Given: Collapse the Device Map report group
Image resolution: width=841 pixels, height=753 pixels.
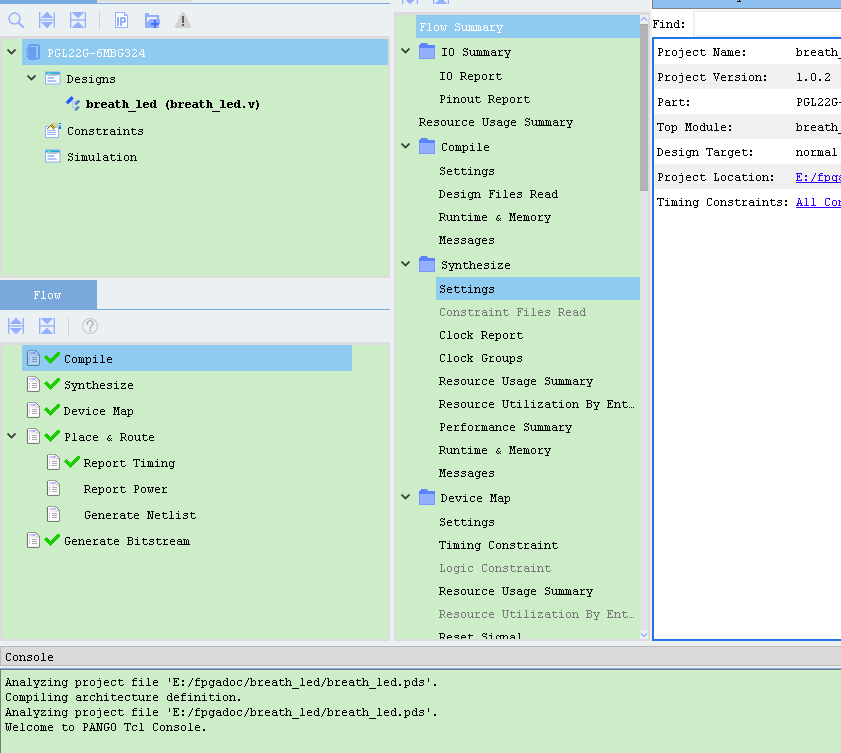Looking at the screenshot, I should [x=406, y=497].
